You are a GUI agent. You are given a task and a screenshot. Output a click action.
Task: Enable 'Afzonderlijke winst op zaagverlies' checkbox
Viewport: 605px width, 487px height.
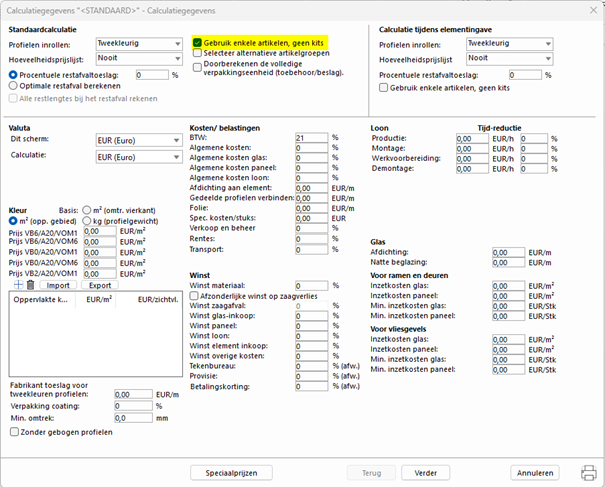tap(196, 296)
